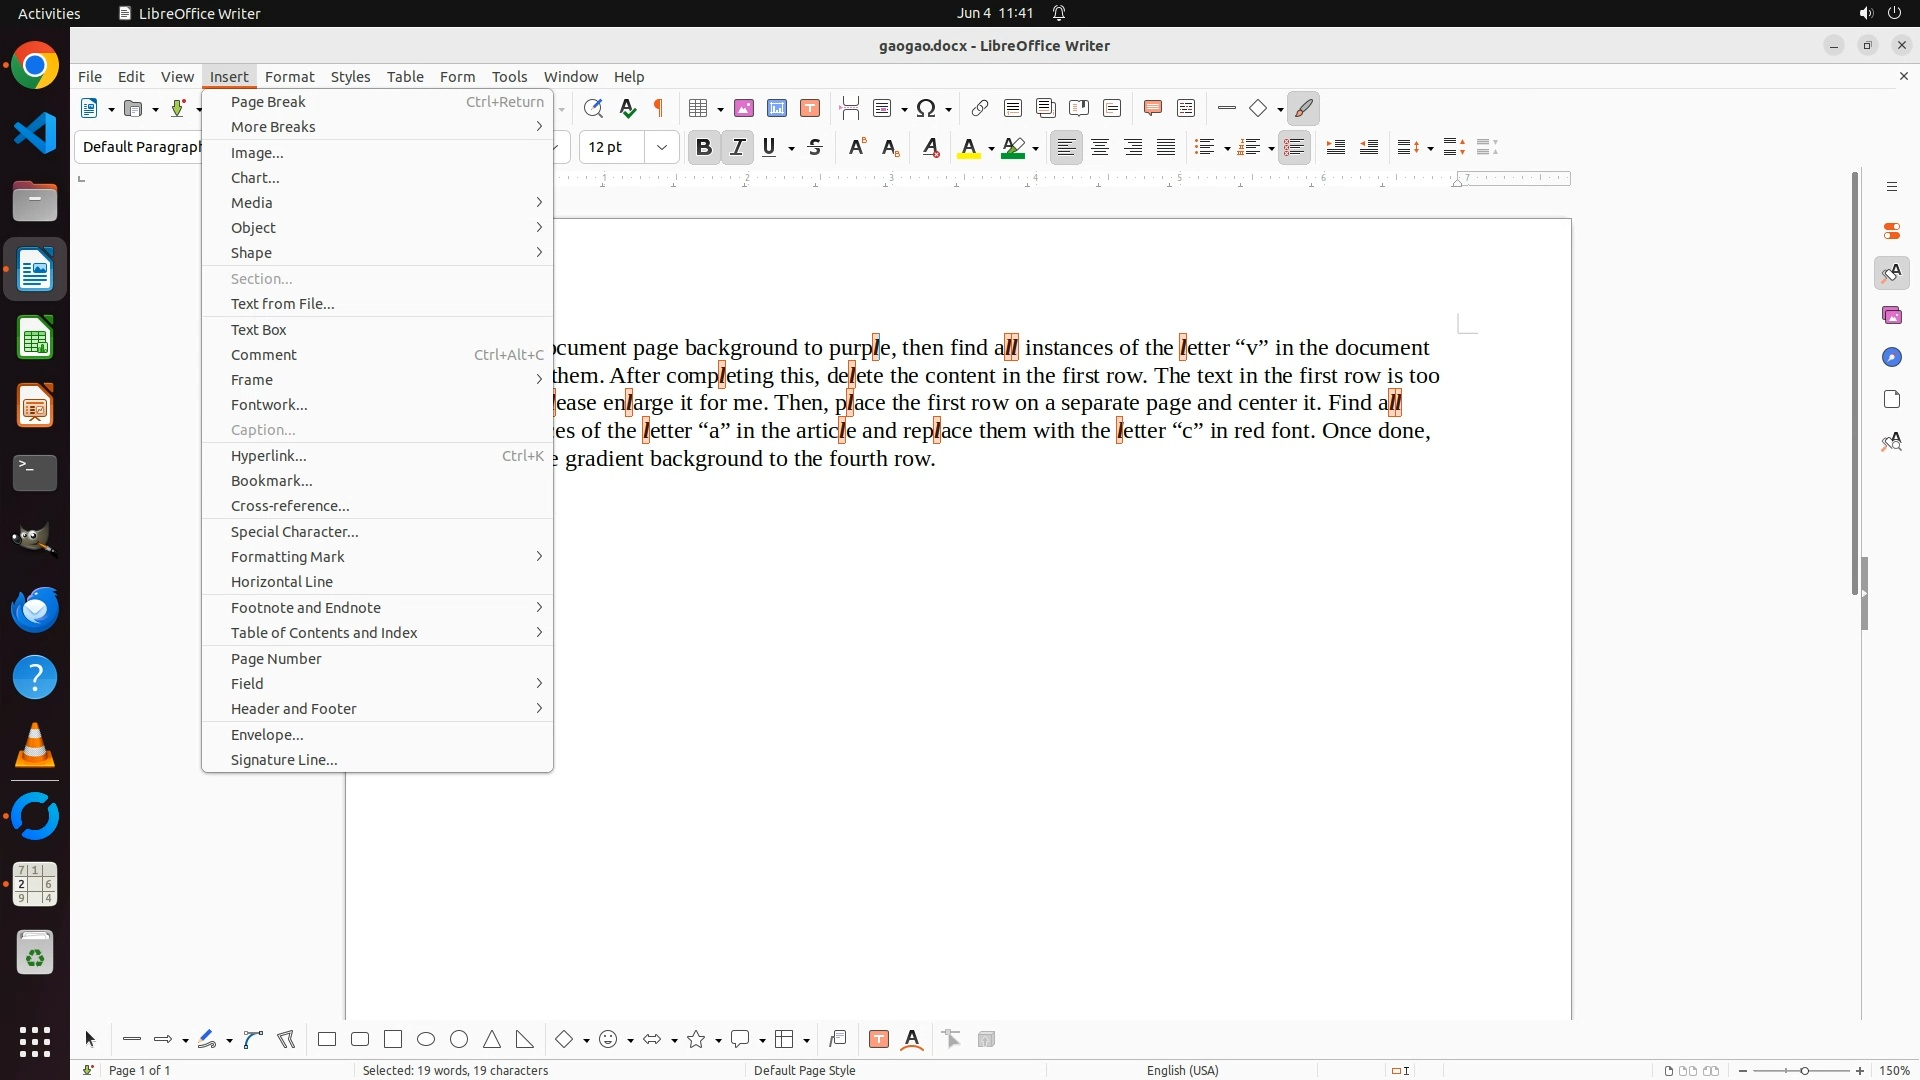Open the sidebar Gallery panel icon
The width and height of the screenshot is (1920, 1080).
[x=1892, y=316]
